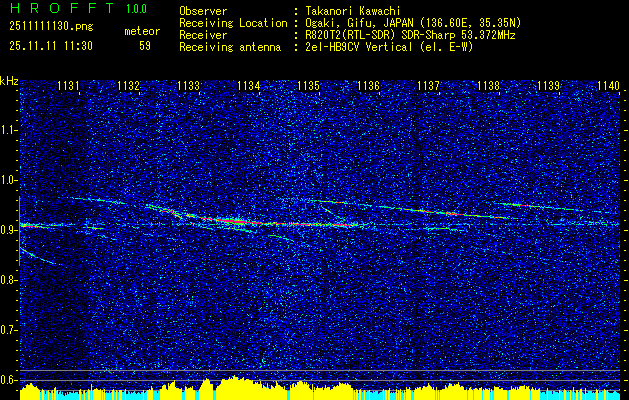Viewport: 629px width, 400px height.
Task: Select the 1.0 frequency axis label
Action: [8, 180]
